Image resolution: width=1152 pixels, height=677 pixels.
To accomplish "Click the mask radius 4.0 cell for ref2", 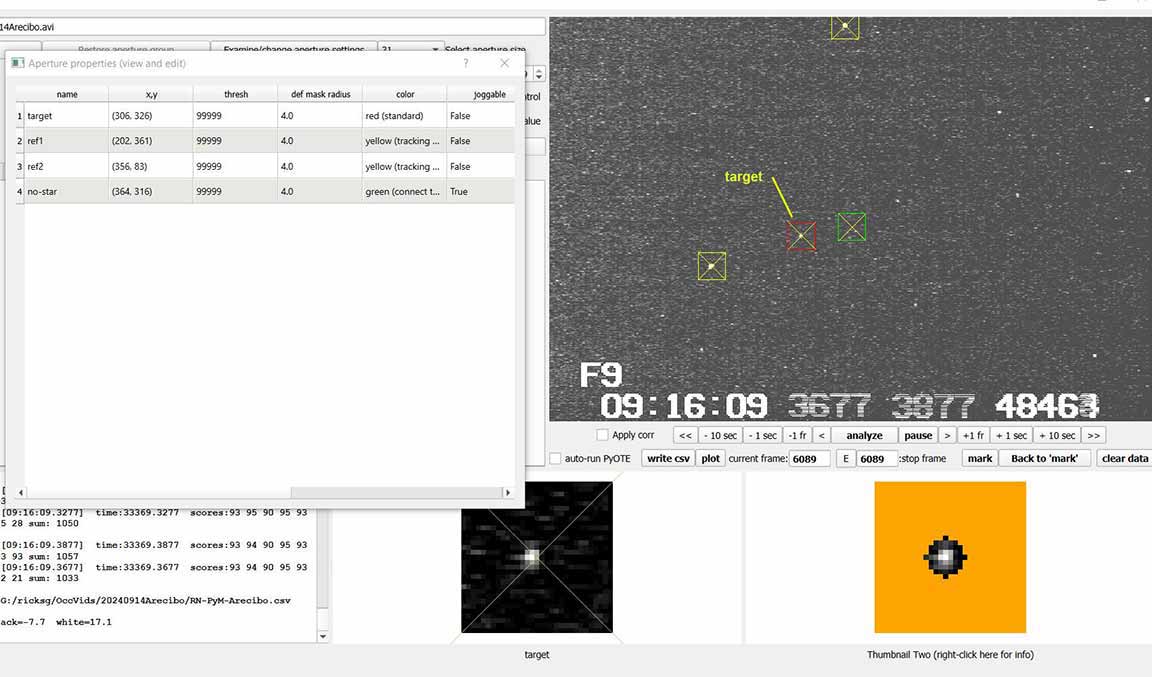I will click(320, 166).
